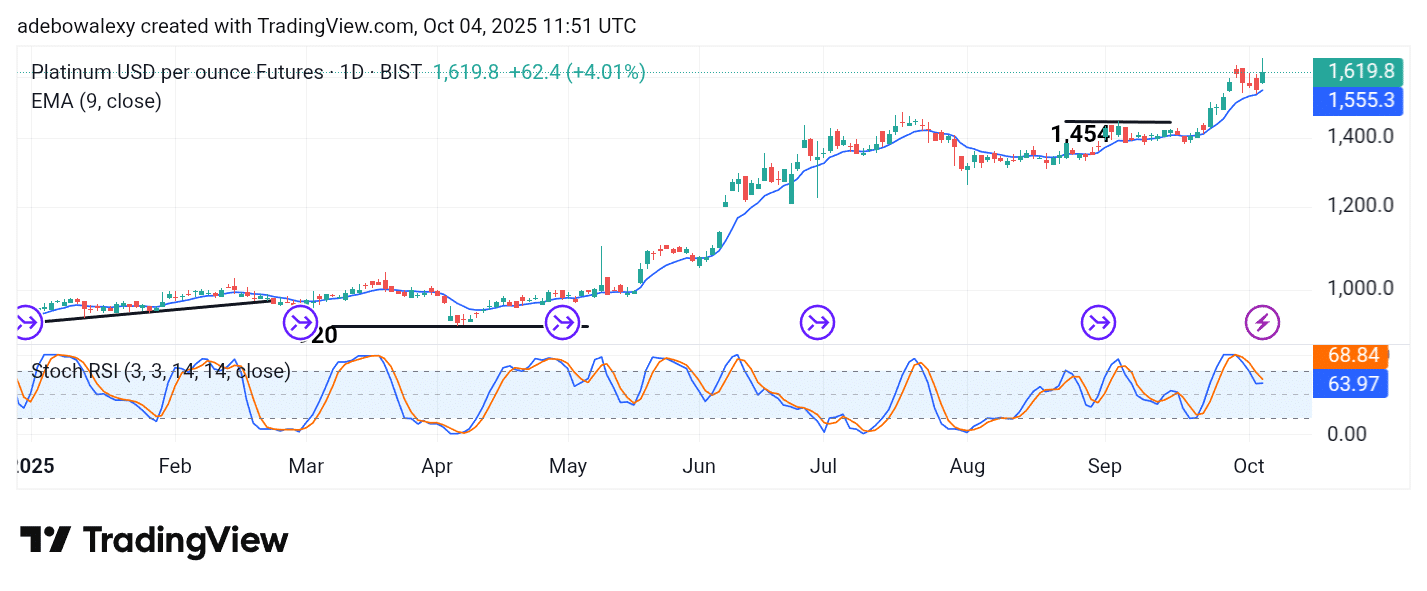Image resolution: width=1427 pixels, height=591 pixels.
Task: Click the Platinum USD per ounce Futures title
Action: pyautogui.click(x=176, y=72)
